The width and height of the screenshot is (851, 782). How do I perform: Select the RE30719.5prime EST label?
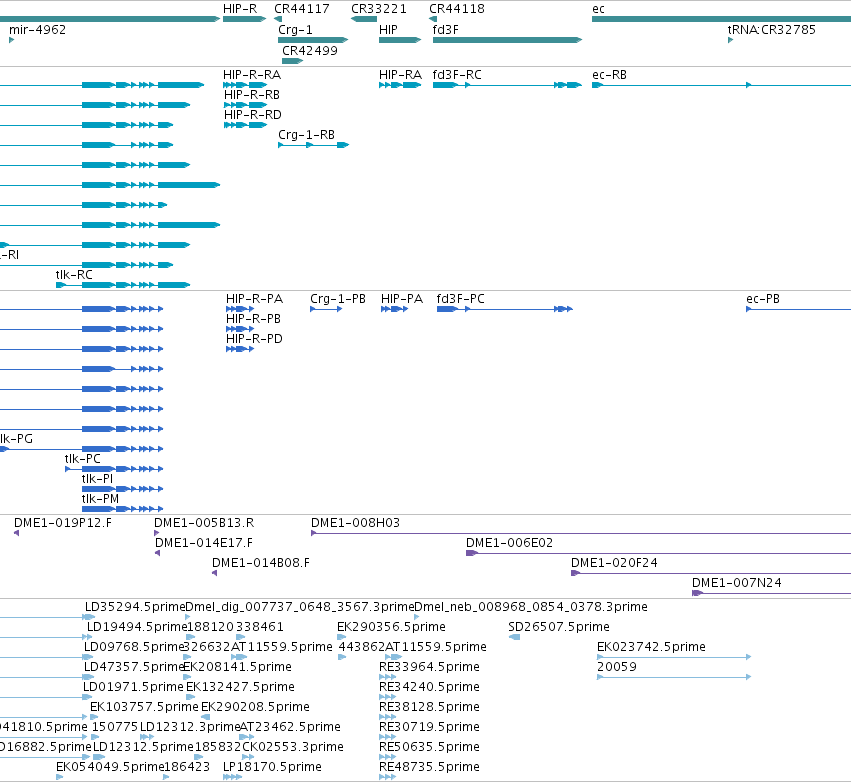pos(429,727)
